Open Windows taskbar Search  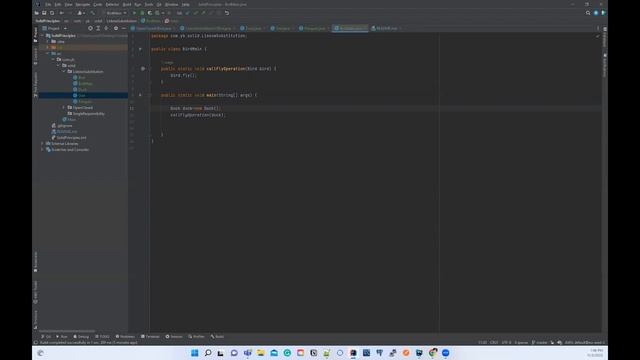pyautogui.click(x=208, y=353)
